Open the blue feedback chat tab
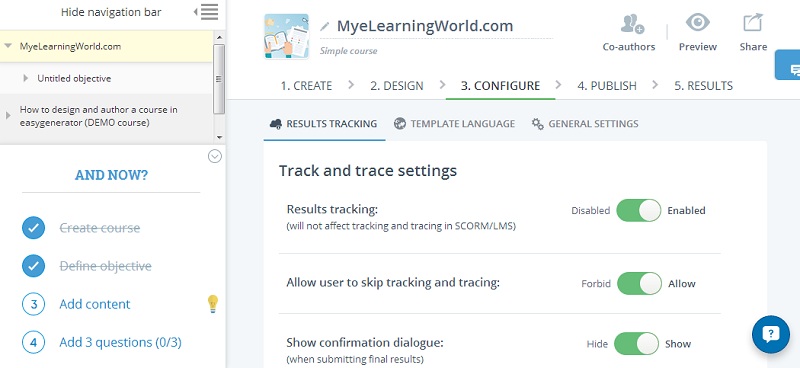 788,65
